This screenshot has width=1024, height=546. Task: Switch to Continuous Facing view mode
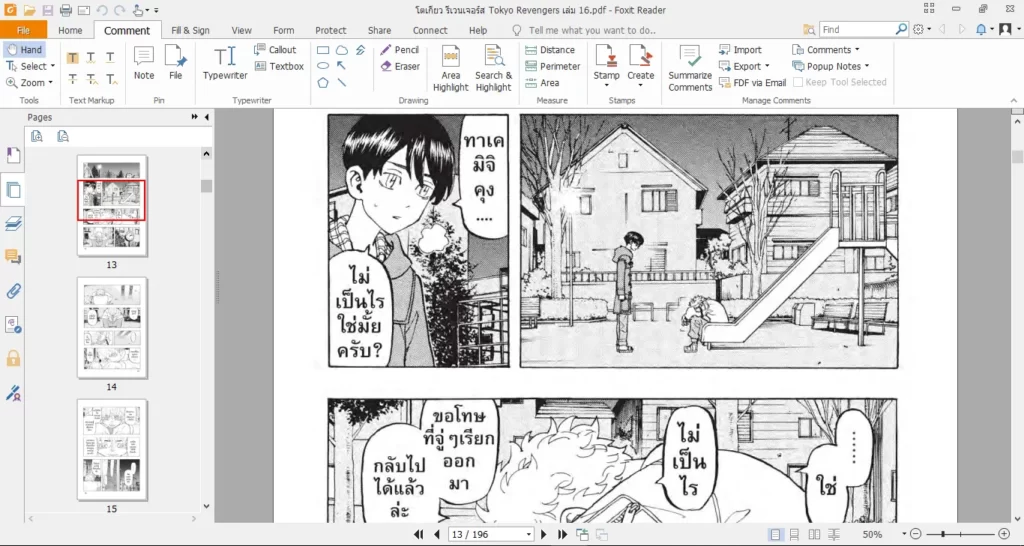[833, 534]
